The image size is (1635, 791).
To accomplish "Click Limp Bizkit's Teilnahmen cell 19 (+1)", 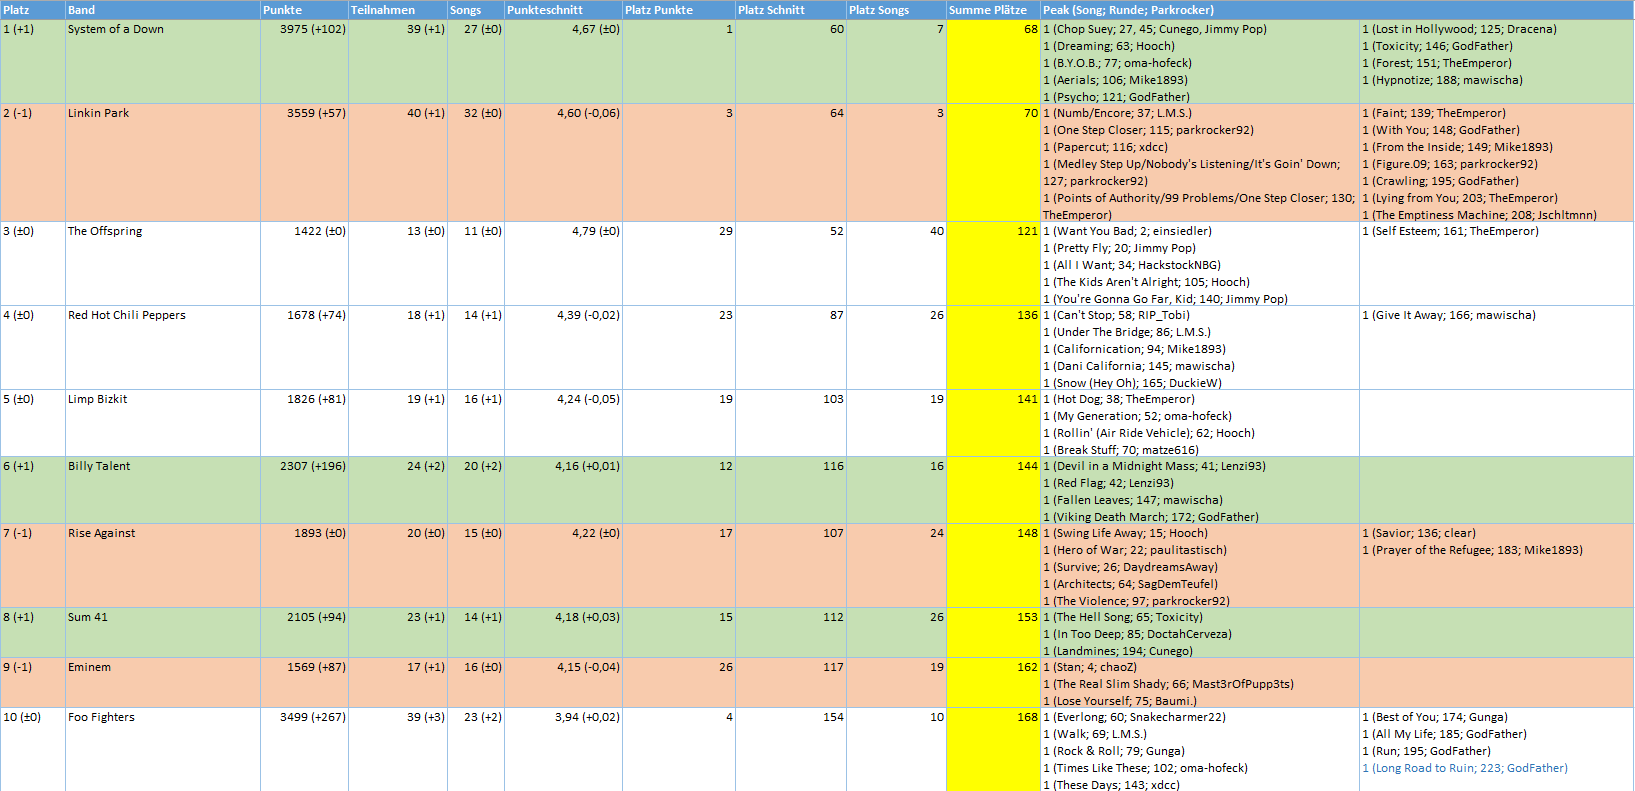I will [398, 400].
